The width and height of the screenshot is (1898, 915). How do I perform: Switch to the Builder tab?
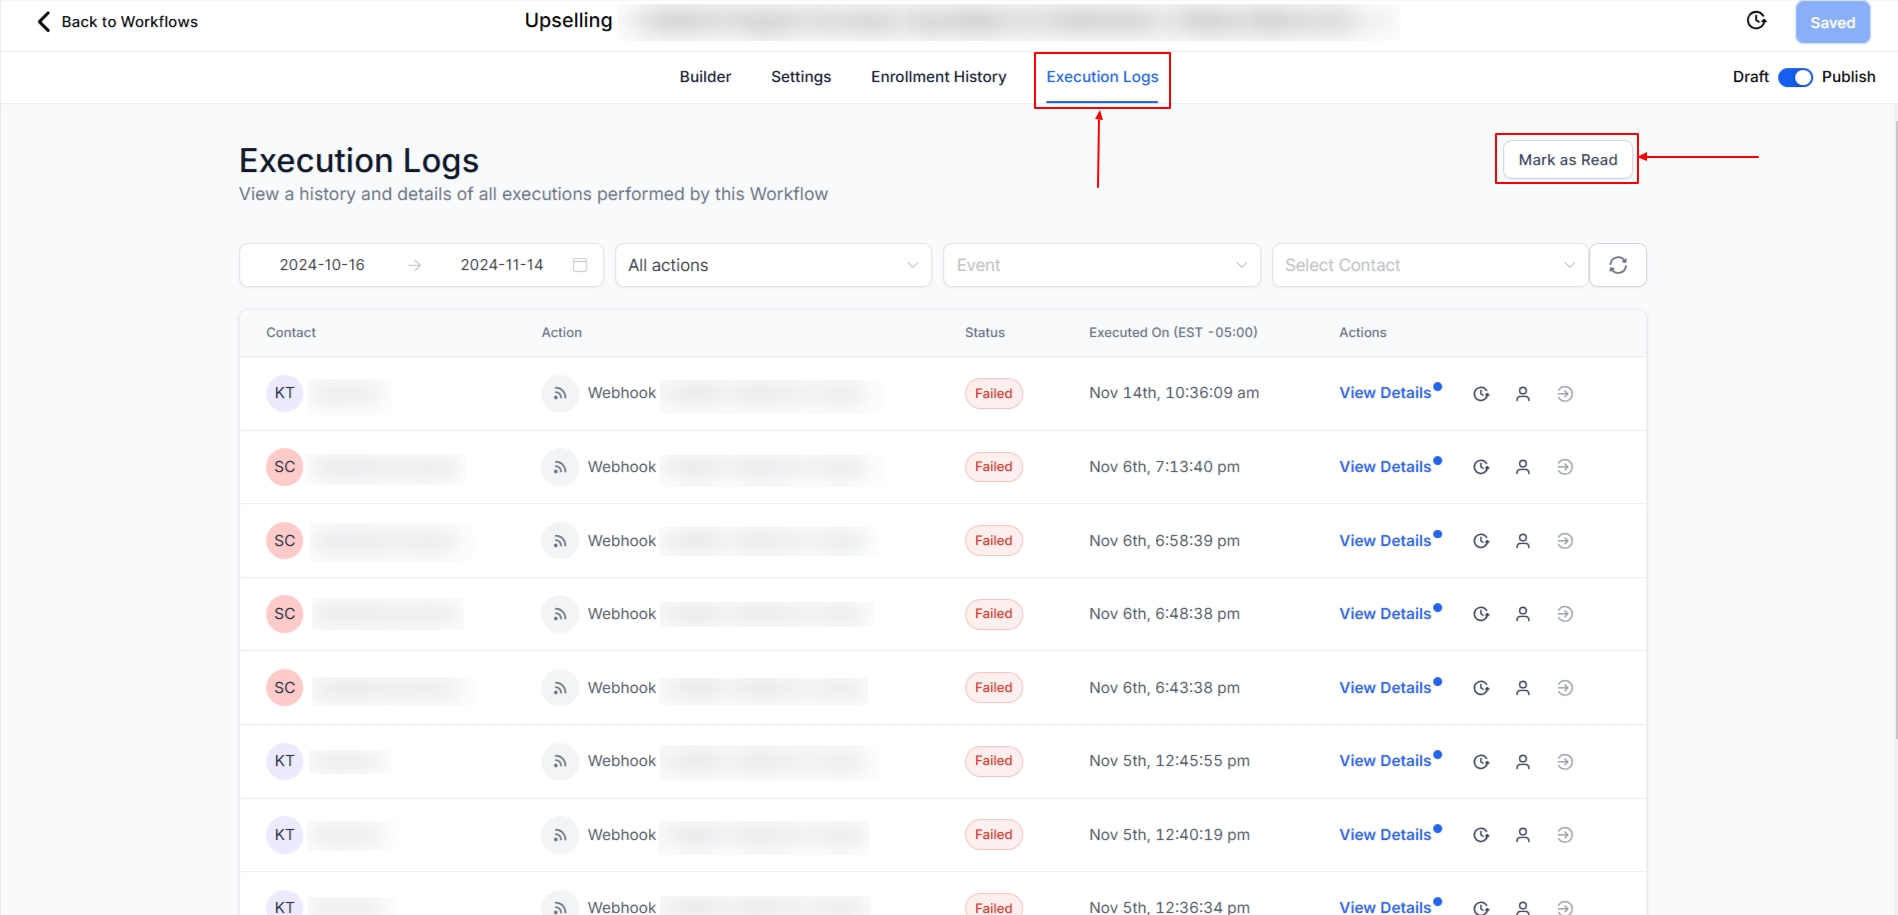(705, 77)
